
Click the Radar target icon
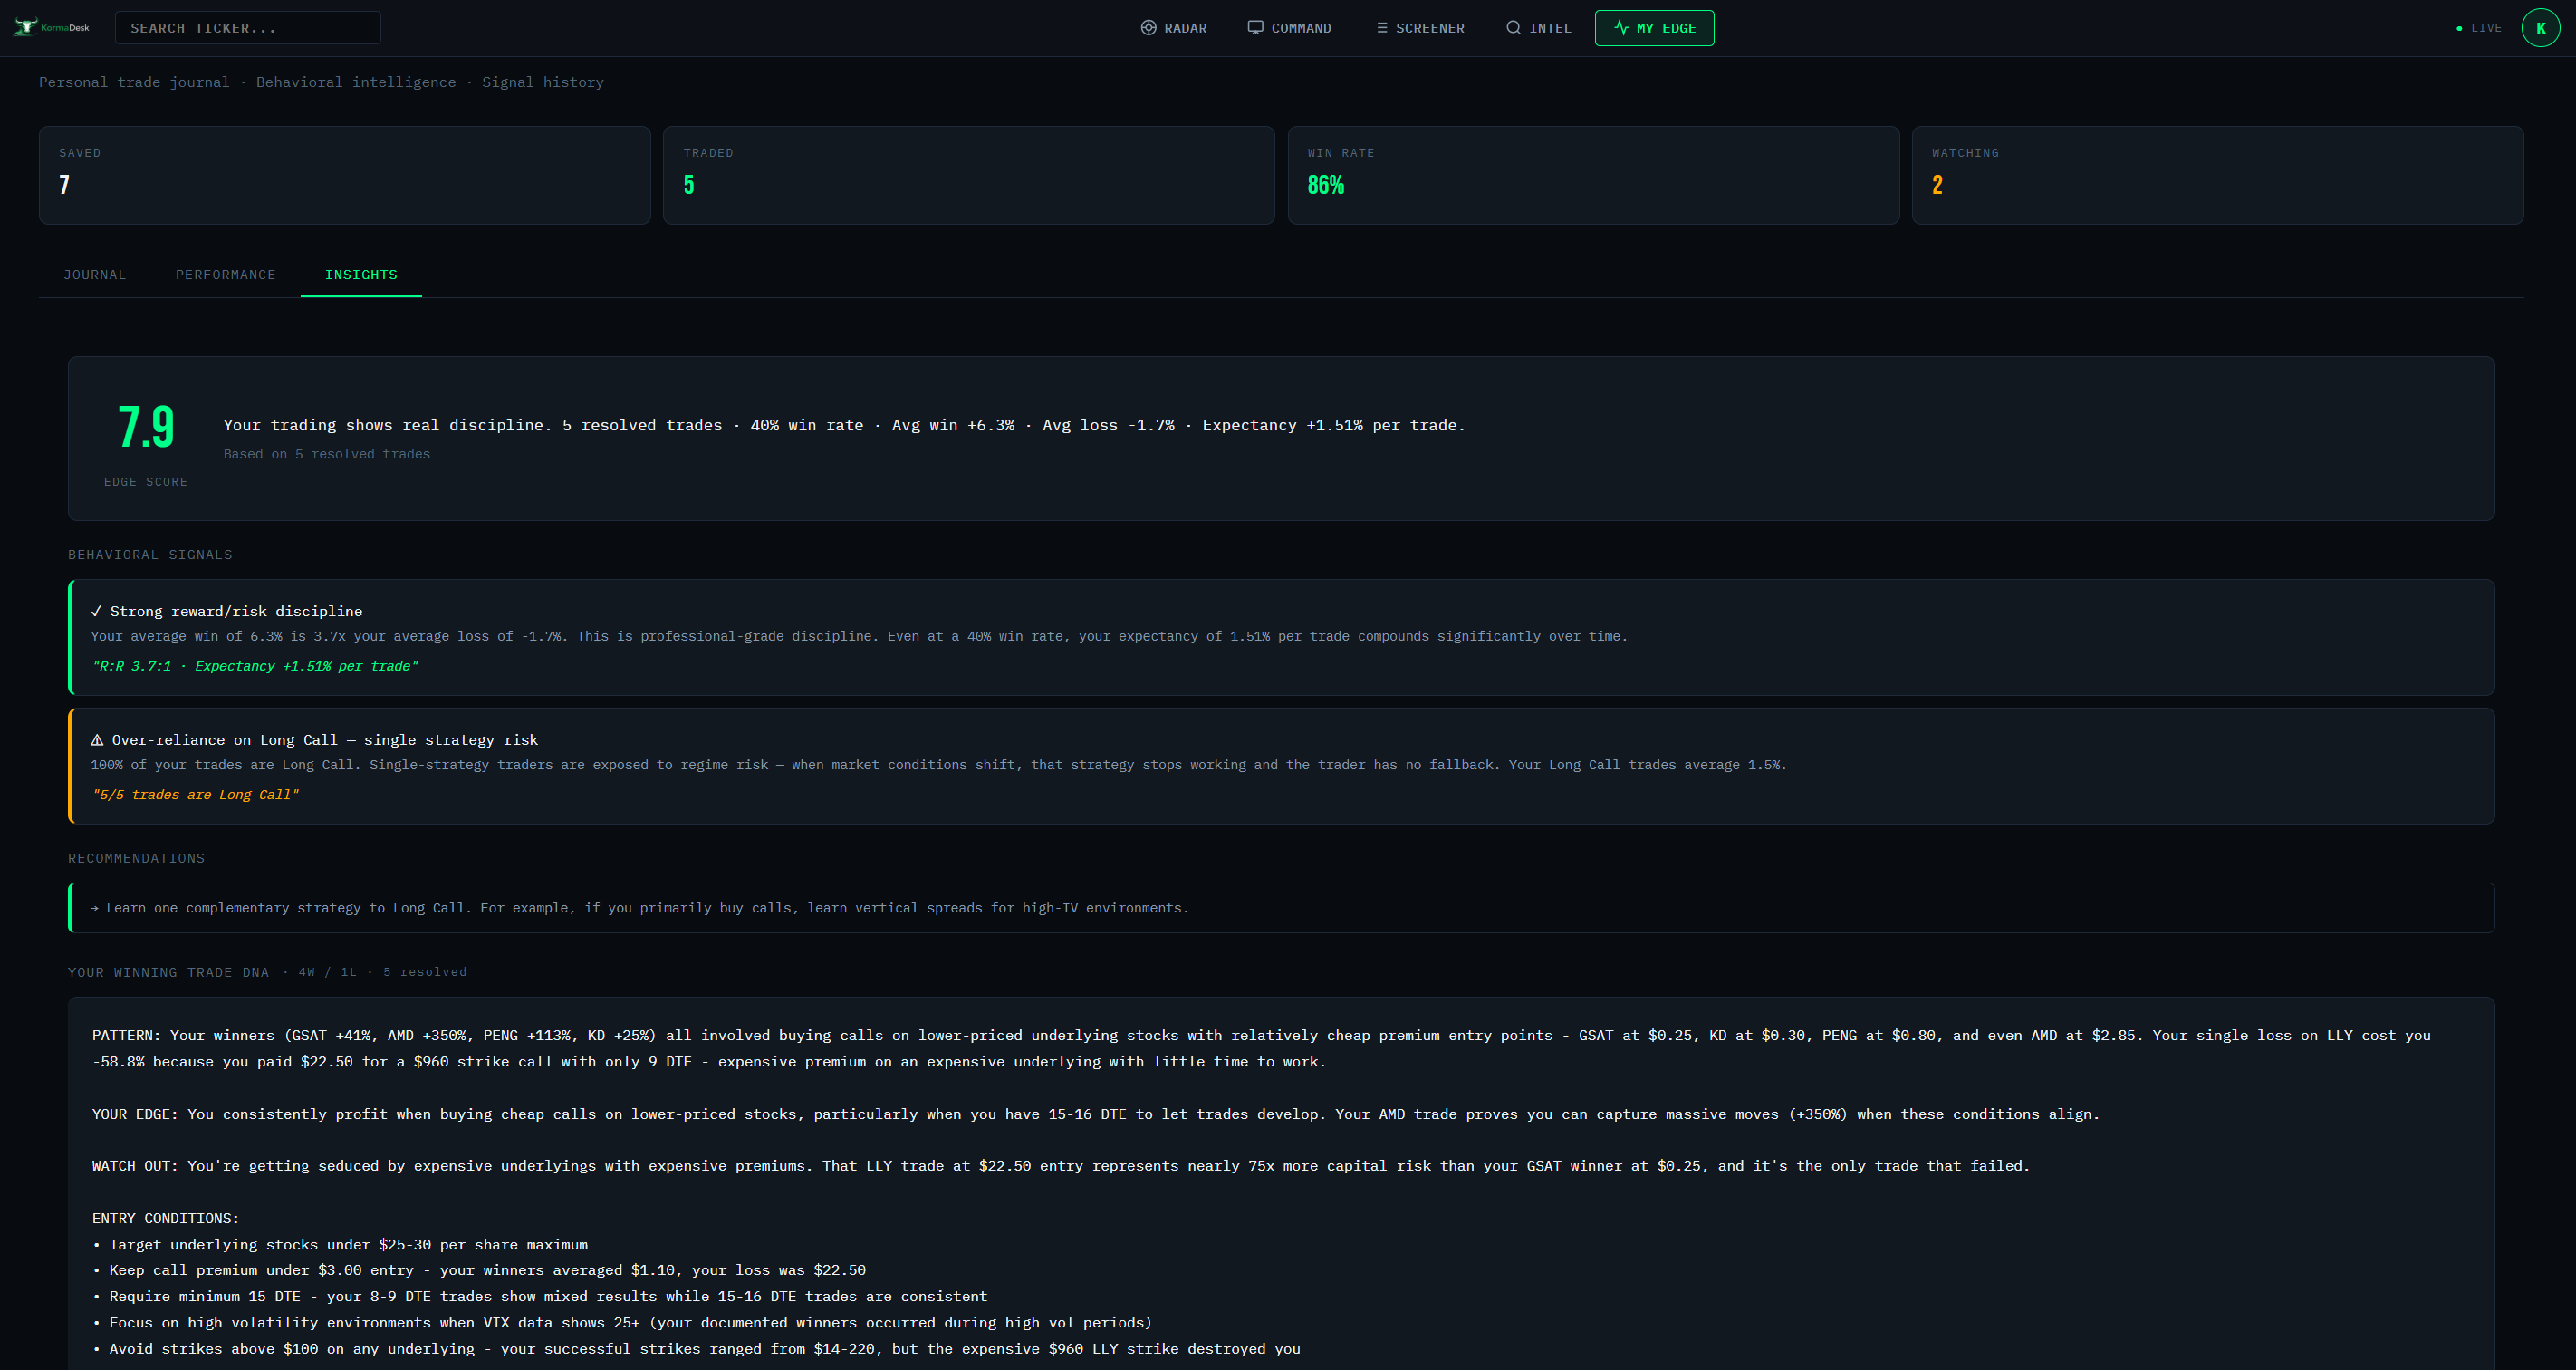point(1148,28)
